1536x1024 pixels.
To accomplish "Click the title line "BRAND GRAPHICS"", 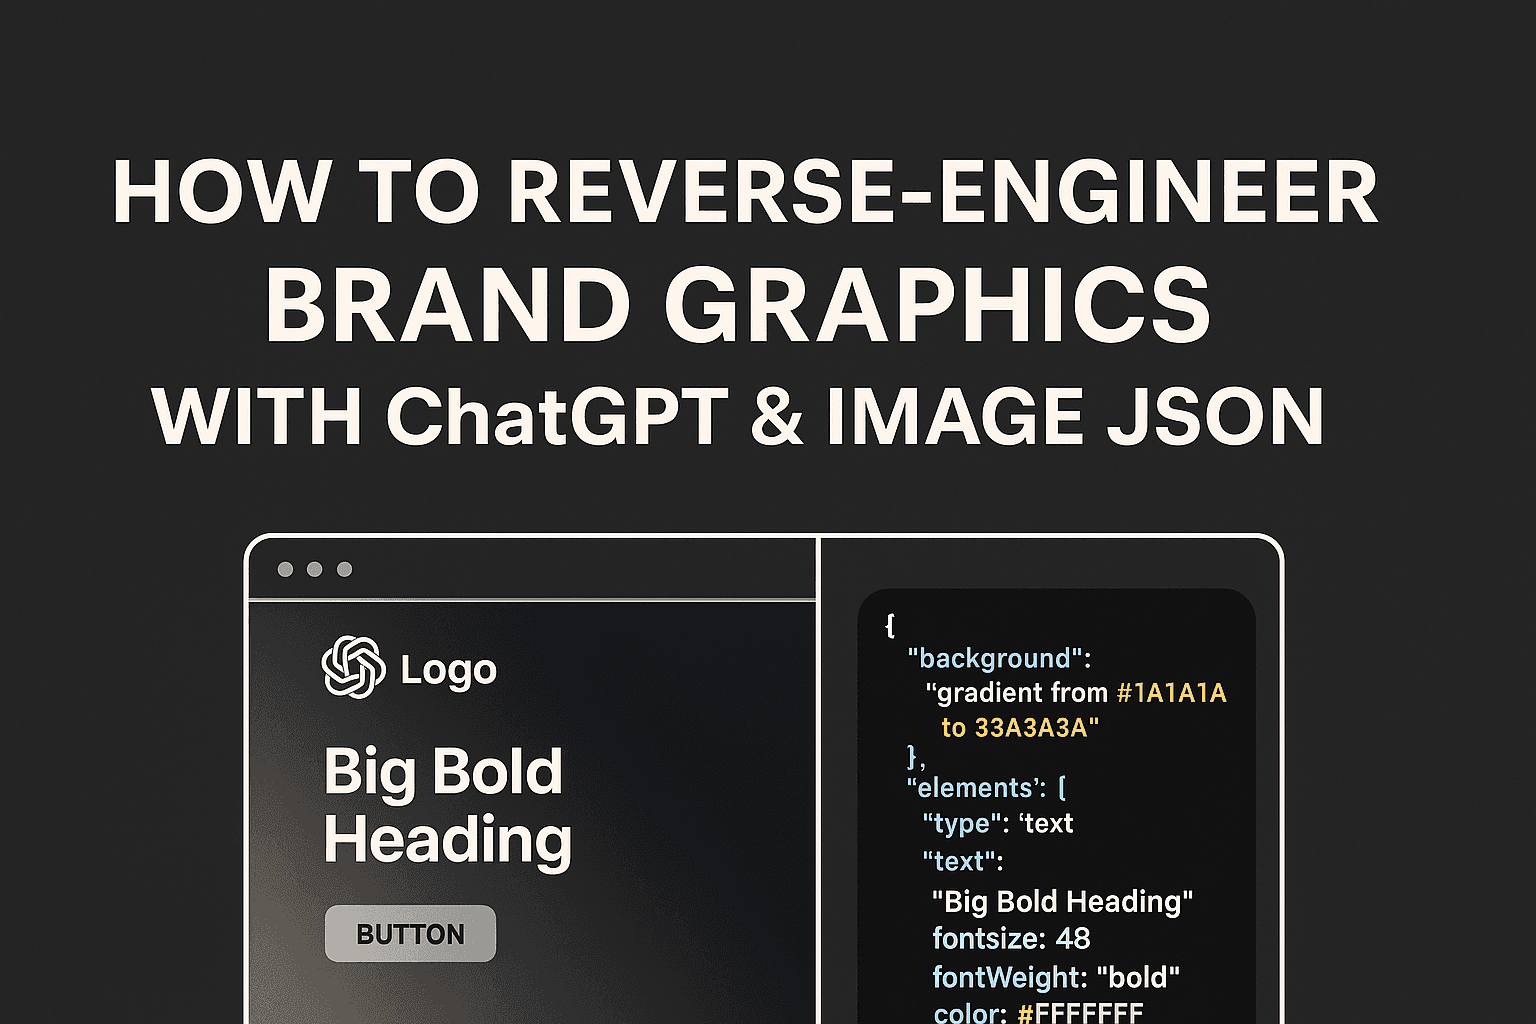I will coord(739,305).
